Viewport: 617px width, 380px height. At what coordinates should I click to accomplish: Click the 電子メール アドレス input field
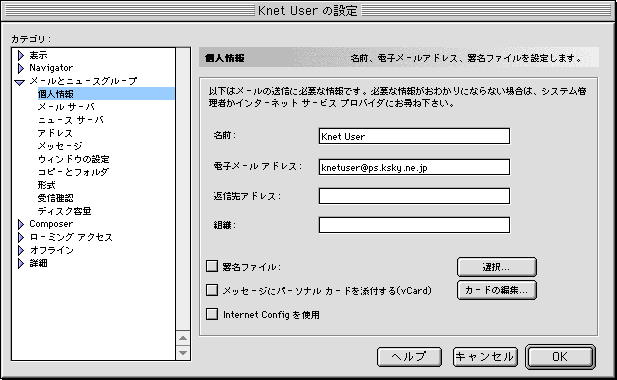[414, 167]
